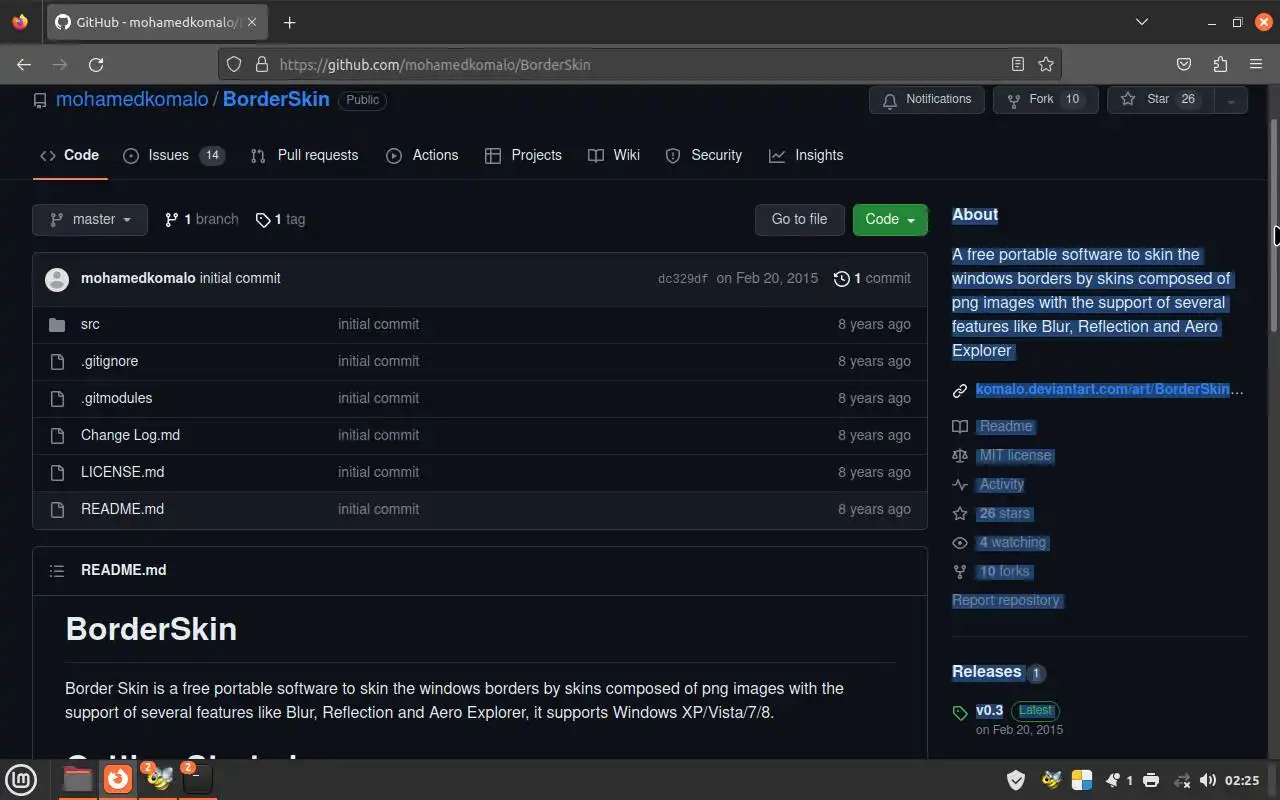
Task: Open README.md in the file list
Action: point(122,509)
